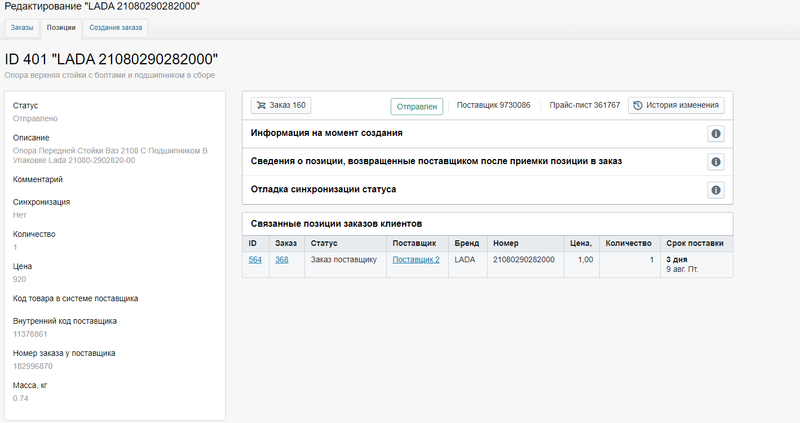Click clock icon on История изменения button
The width and height of the screenshot is (800, 423).
(x=638, y=105)
